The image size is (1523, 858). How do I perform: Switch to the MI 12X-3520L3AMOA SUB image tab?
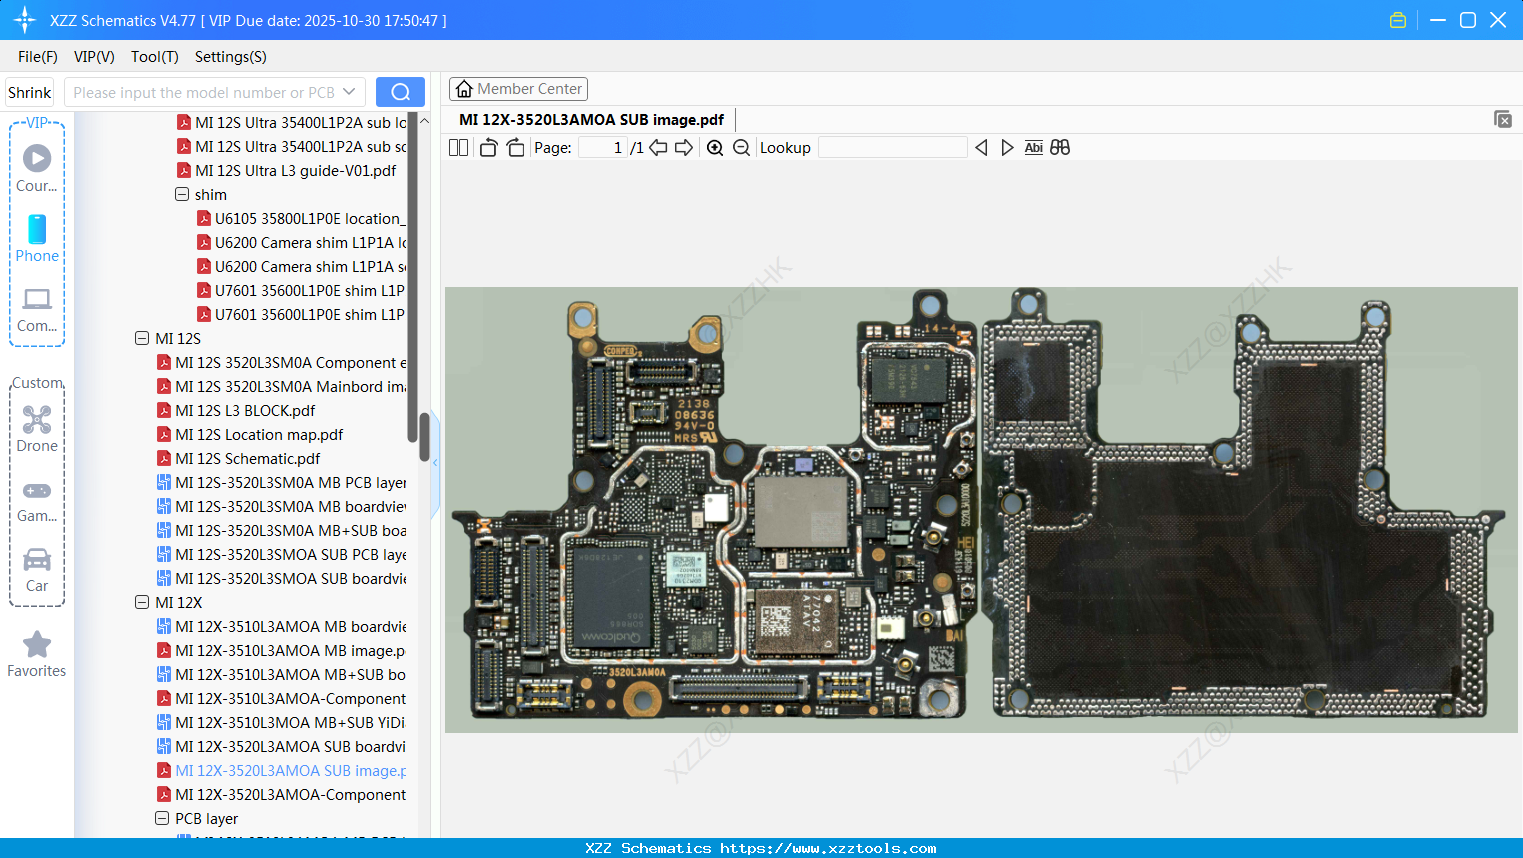coord(590,119)
